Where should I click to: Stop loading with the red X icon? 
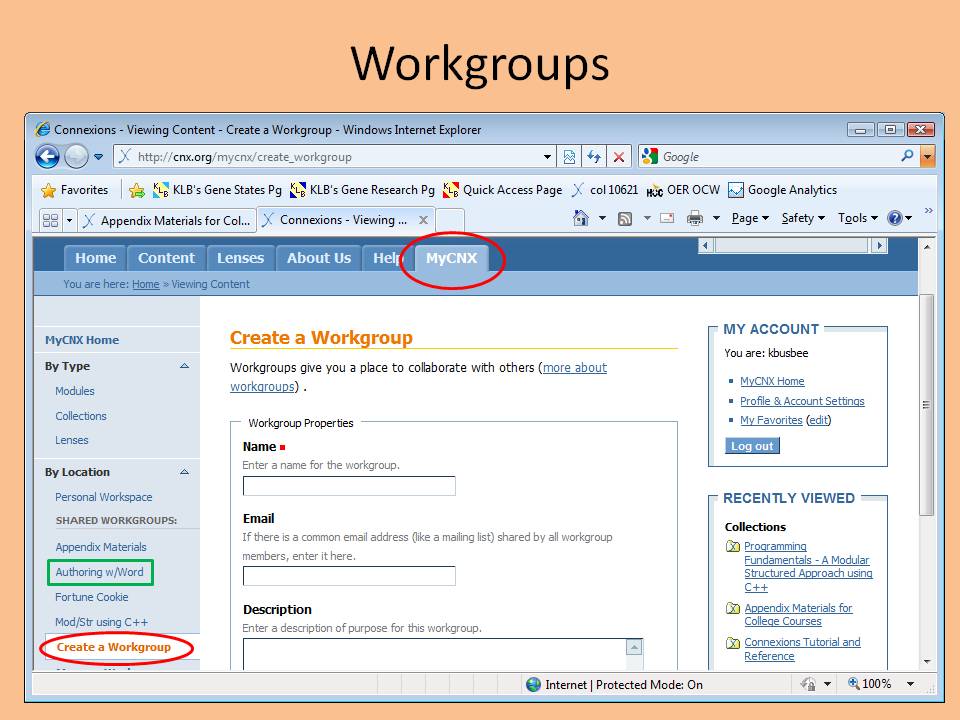point(619,157)
